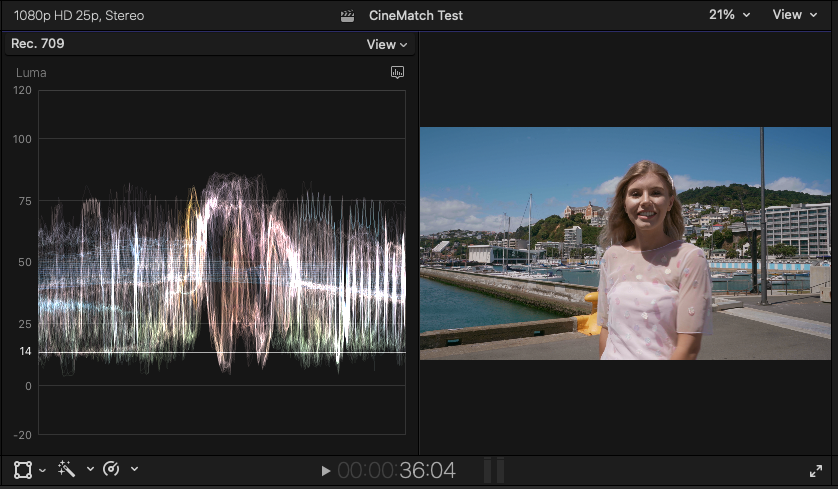Click the Transform tool icon
Viewport: 838px width, 489px height.
coord(22,469)
